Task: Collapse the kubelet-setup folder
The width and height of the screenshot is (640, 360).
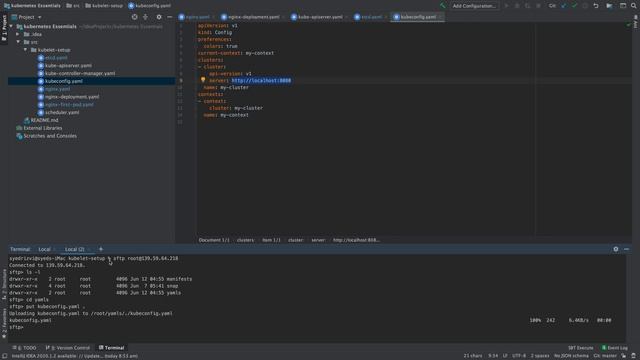Action: coord(25,50)
